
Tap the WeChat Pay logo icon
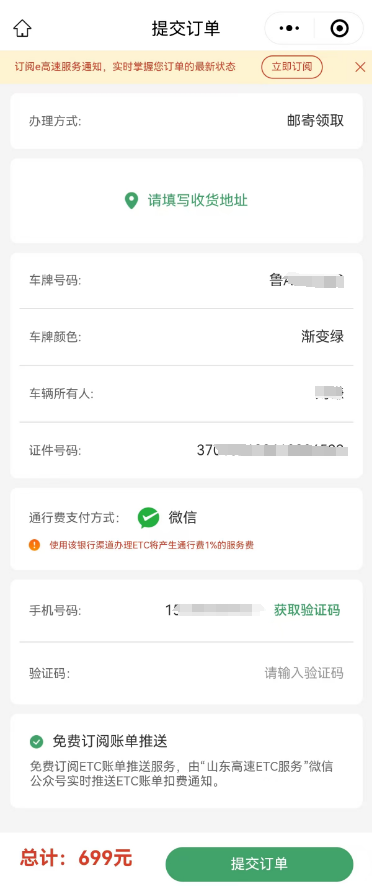[149, 517]
